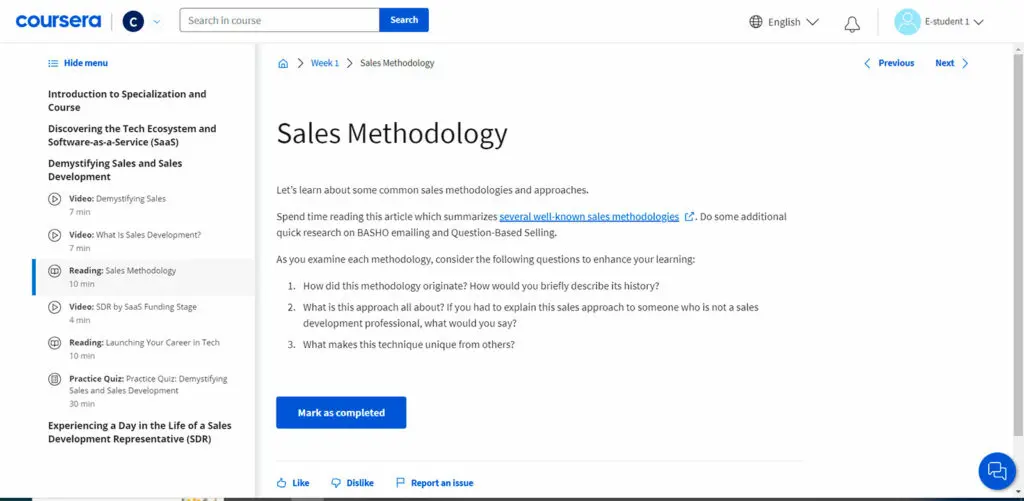Viewport: 1024px width, 501px height.
Task: Click the E-student 1 profile avatar
Action: tap(907, 22)
